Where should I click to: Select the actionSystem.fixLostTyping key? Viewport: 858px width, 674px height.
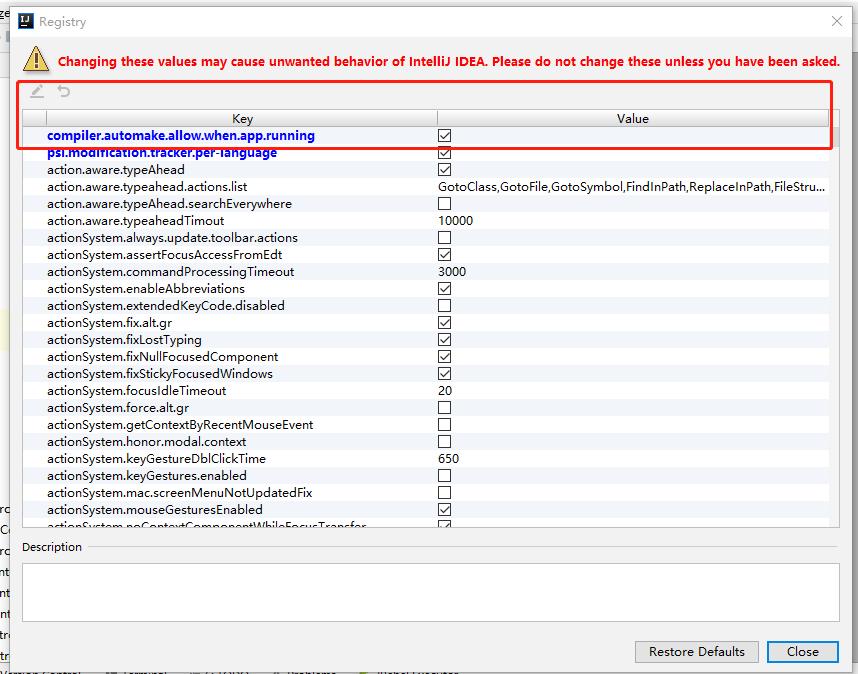pos(124,340)
